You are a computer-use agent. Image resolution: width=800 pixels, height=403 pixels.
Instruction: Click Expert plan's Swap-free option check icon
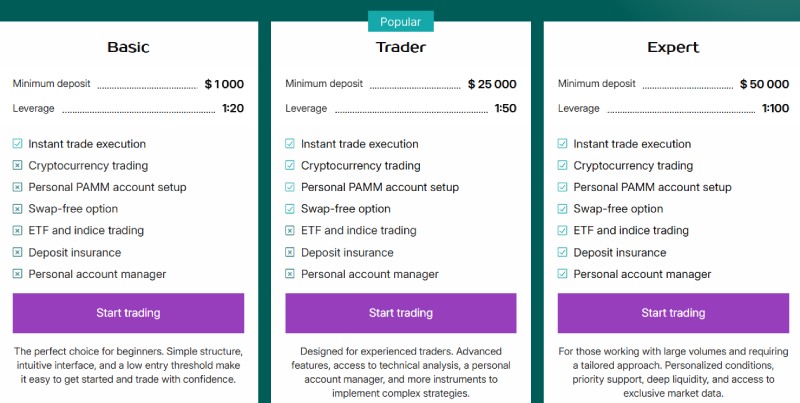coord(563,209)
